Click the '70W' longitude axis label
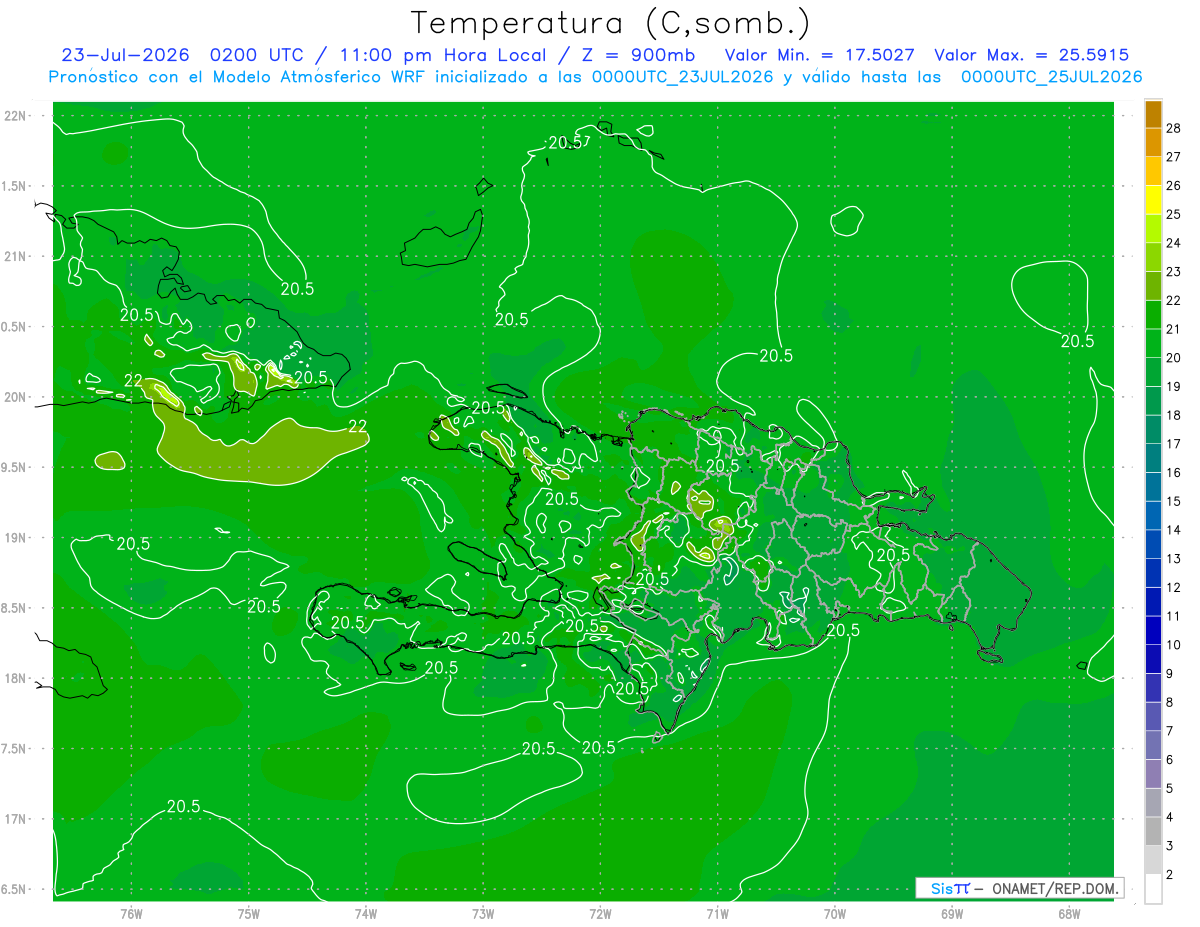 pos(835,914)
